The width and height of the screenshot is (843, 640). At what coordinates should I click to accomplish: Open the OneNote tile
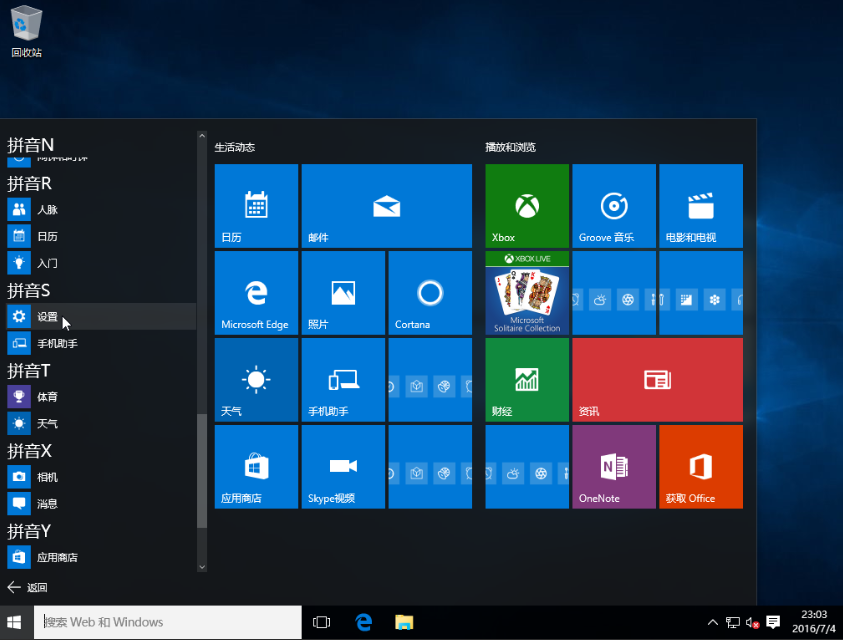613,466
